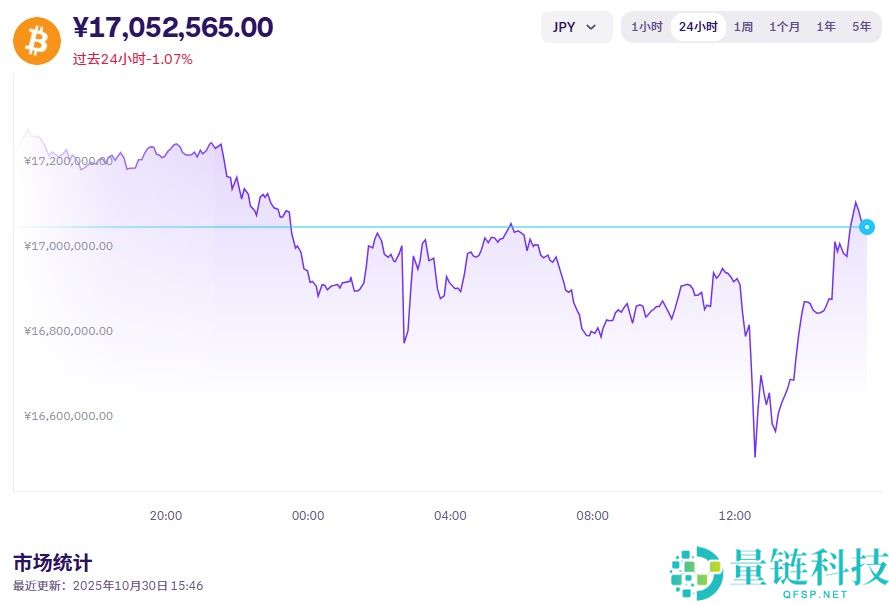
Task: Click the ¥17,052,565.00 price display
Action: coord(173,28)
